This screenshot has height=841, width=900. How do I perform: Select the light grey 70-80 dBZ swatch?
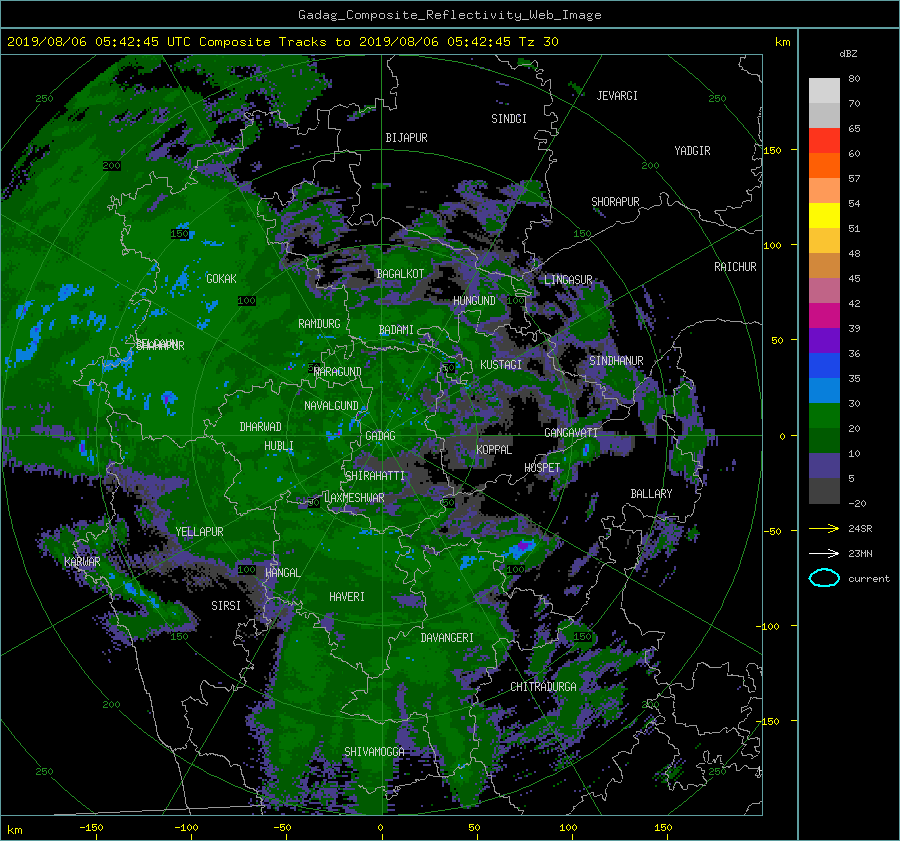tap(824, 91)
